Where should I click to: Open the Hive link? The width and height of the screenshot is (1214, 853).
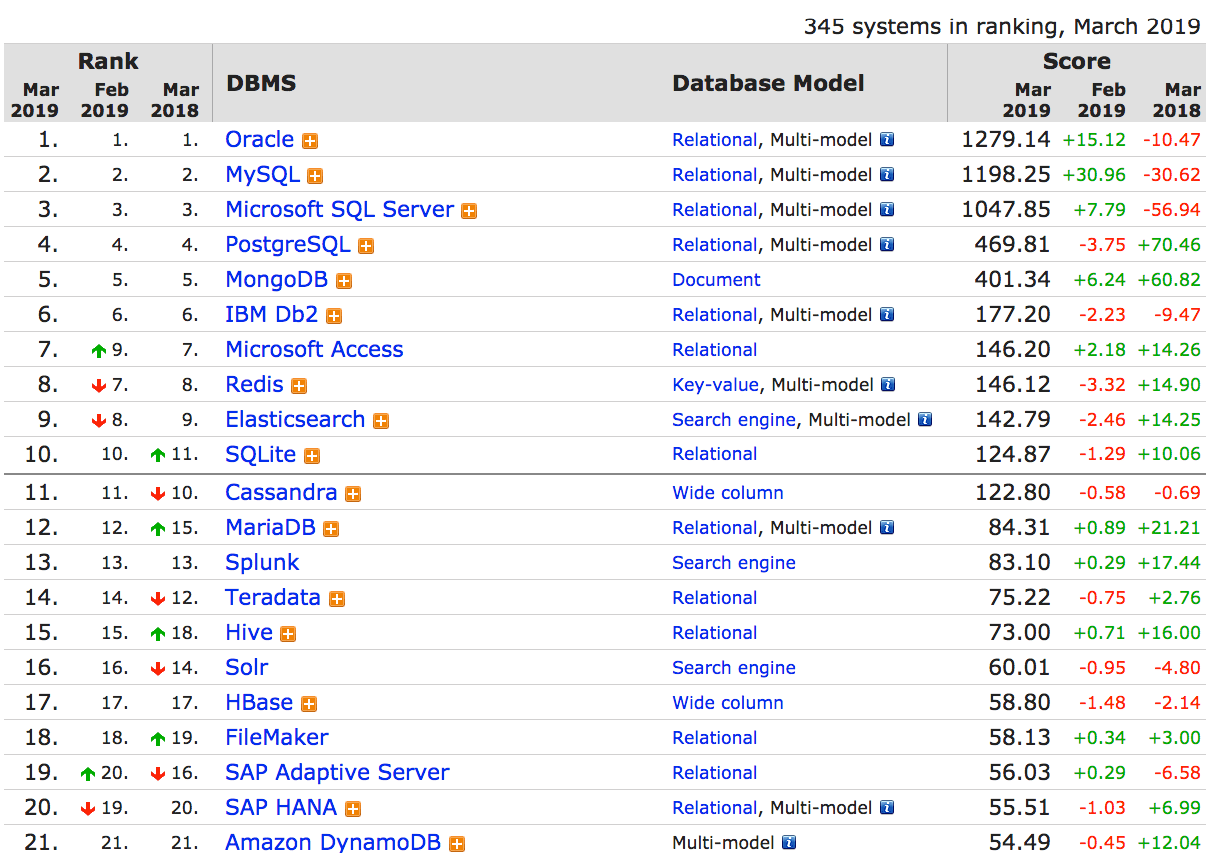(x=249, y=632)
